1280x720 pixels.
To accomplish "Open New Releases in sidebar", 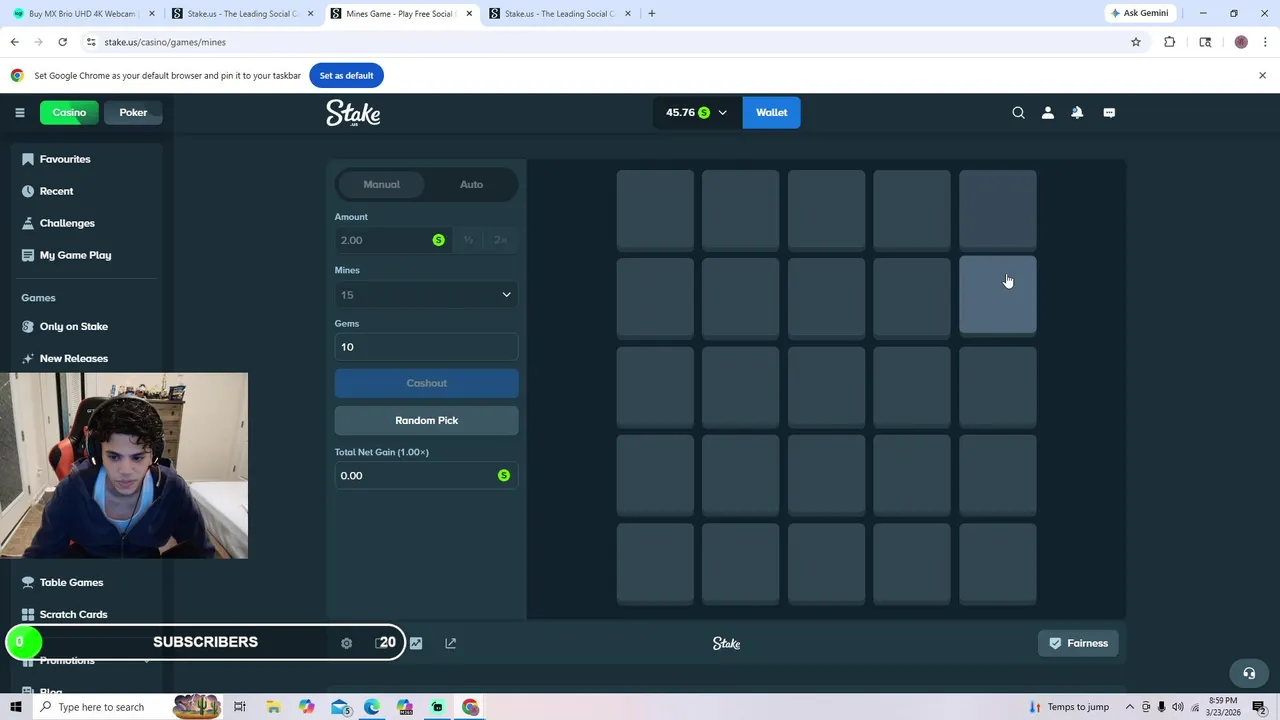I will (73, 358).
